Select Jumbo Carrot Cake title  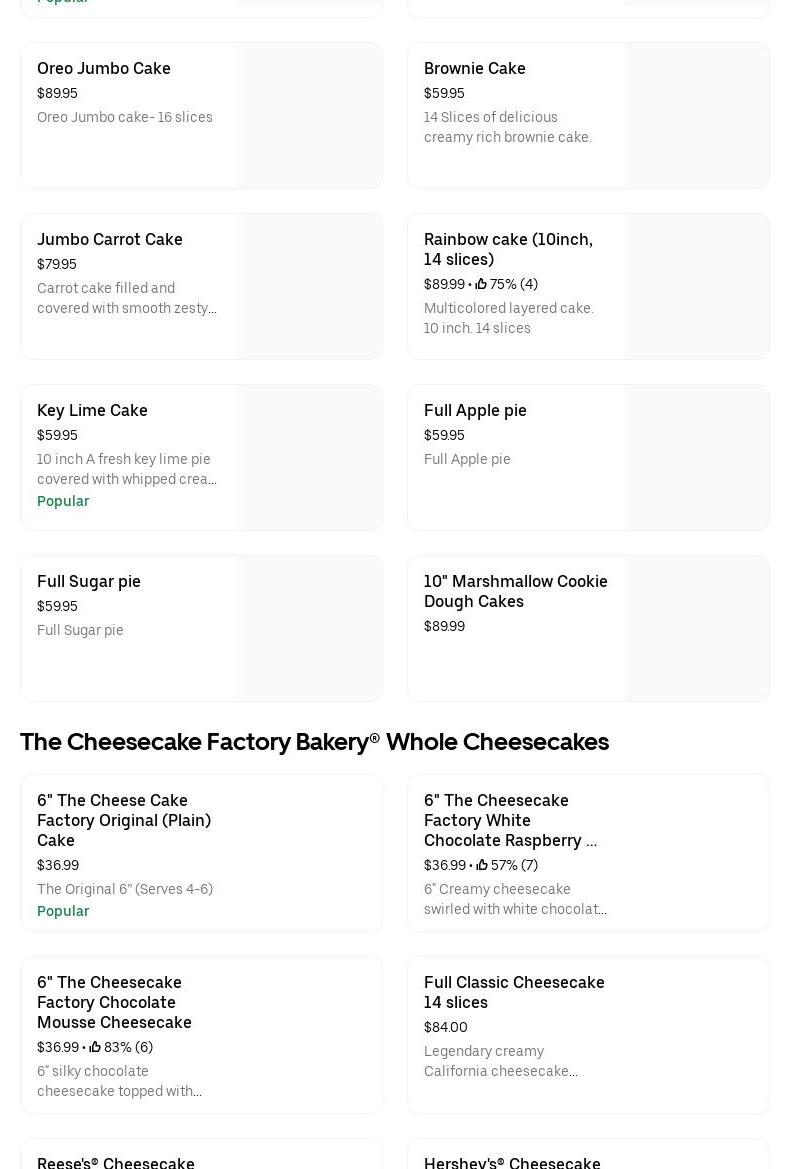point(110,239)
